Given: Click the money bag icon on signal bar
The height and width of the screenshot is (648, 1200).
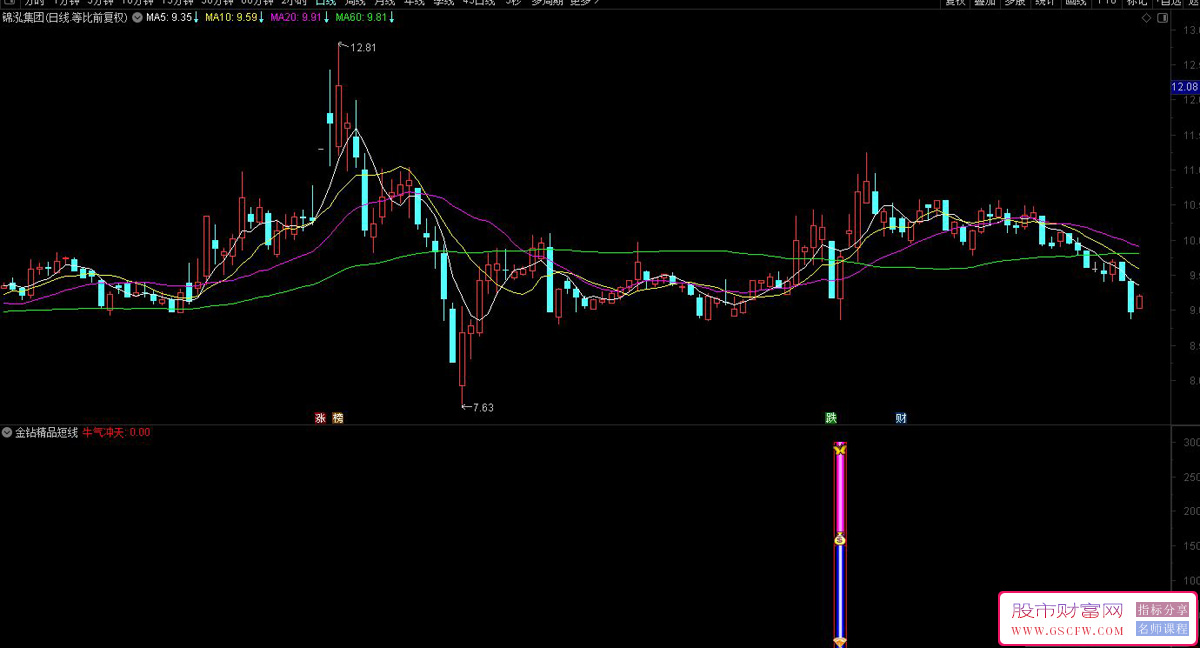Looking at the screenshot, I should coord(840,540).
